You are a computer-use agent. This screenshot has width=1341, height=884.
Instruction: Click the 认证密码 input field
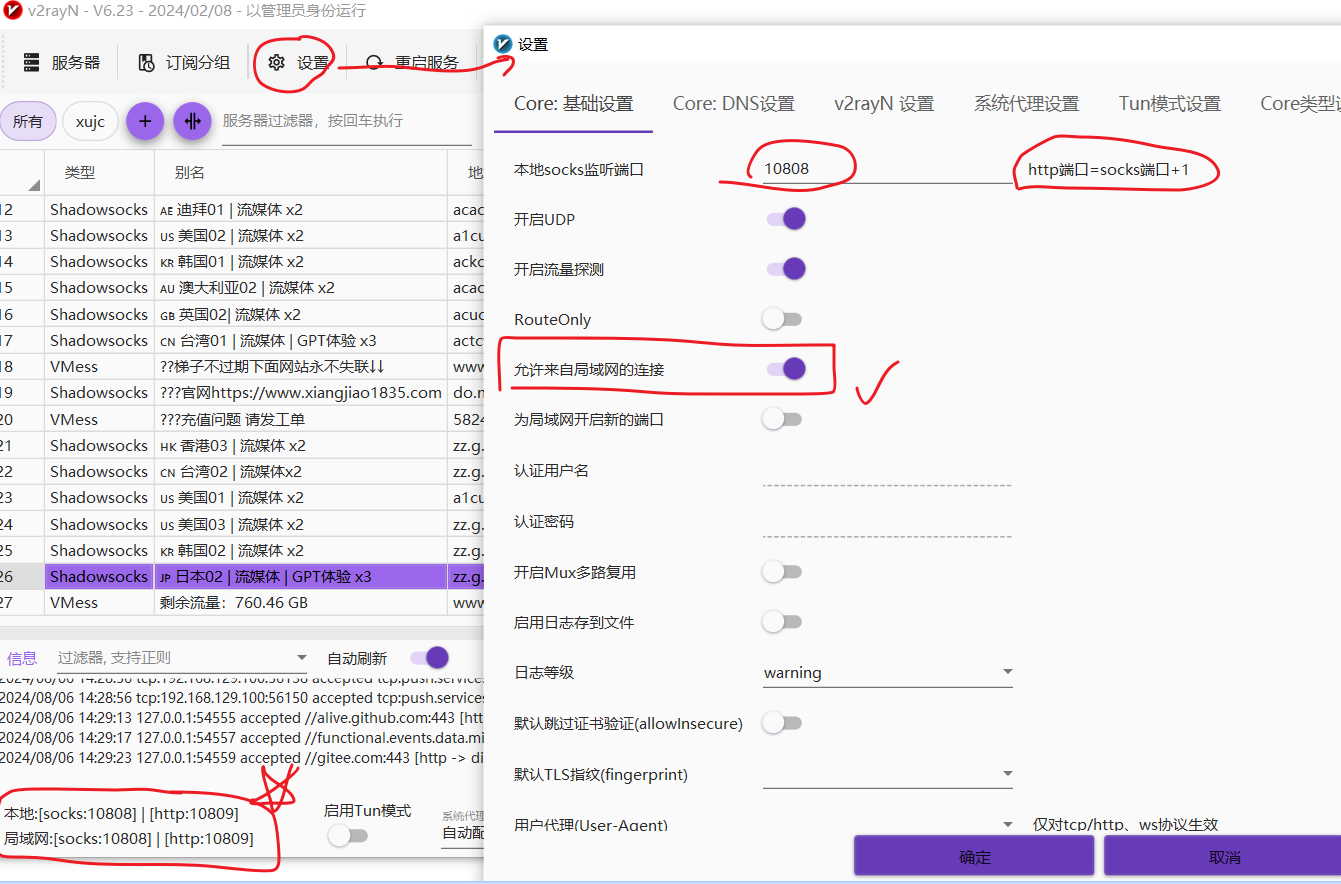[888, 522]
